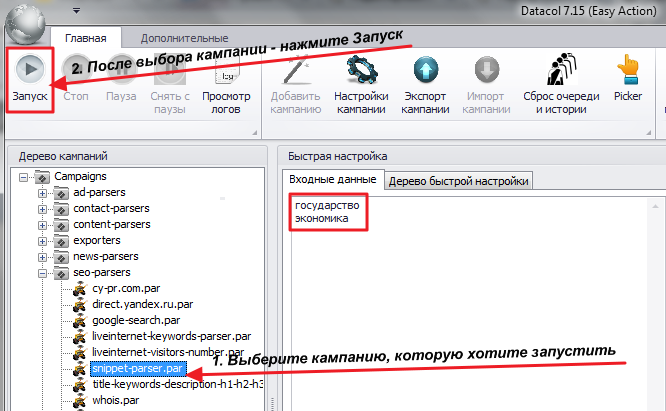The image size is (666, 411).
Task: Click the Запуск play button
Action: (x=30, y=80)
